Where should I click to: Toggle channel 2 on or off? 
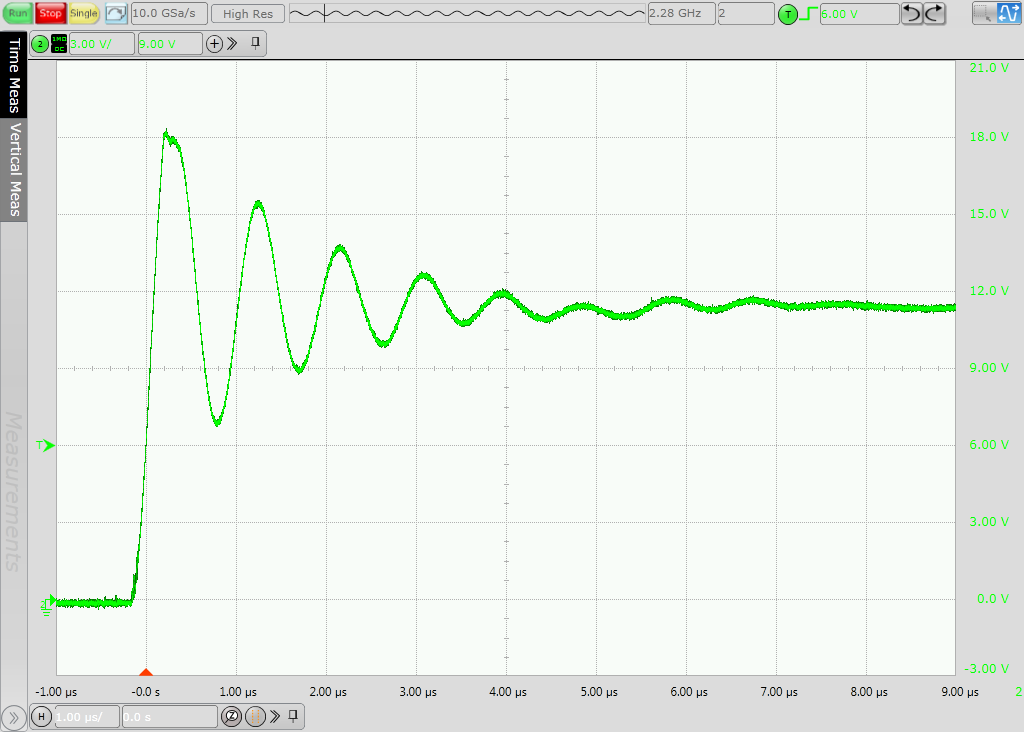(x=40, y=44)
